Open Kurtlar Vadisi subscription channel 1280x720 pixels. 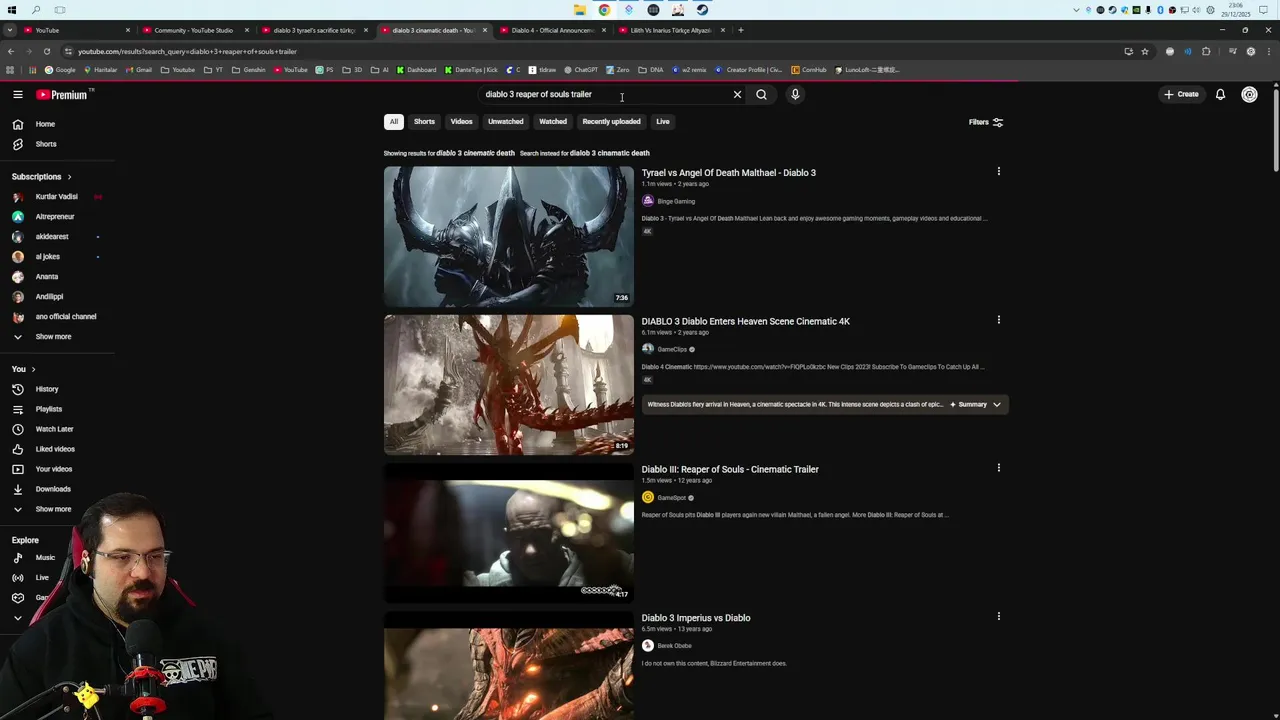pyautogui.click(x=56, y=197)
